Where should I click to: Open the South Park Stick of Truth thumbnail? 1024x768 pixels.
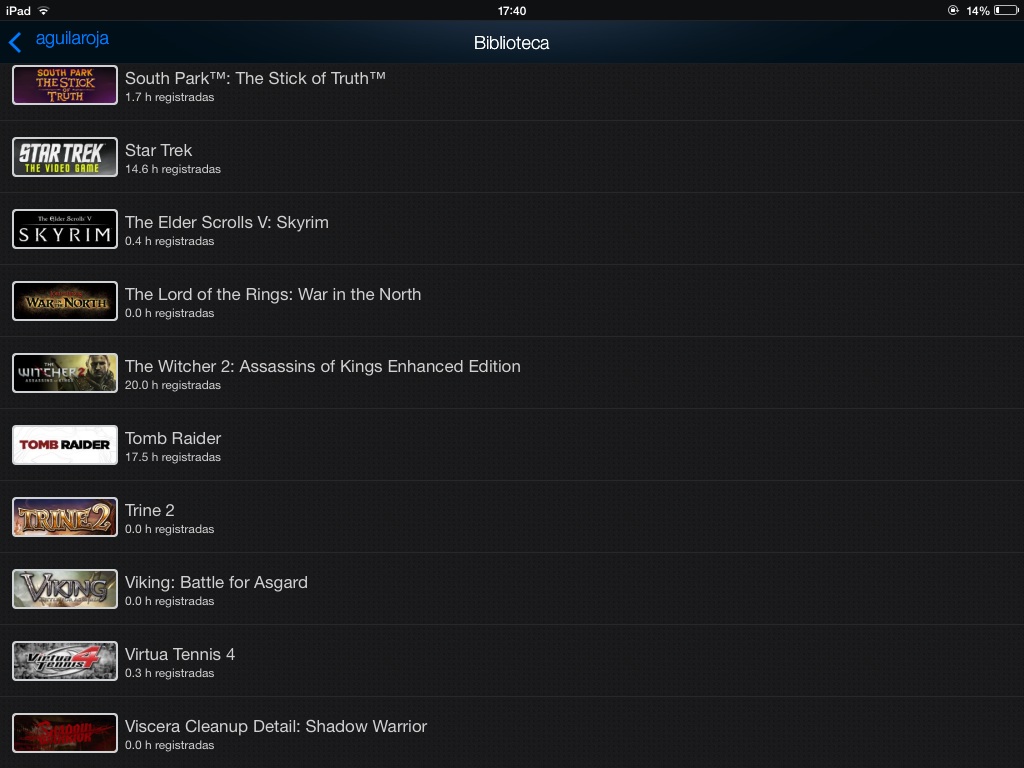tap(65, 85)
